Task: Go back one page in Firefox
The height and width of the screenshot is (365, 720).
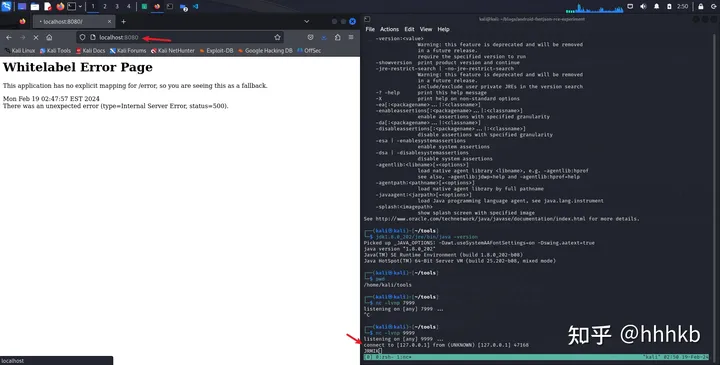Action: coord(9,38)
